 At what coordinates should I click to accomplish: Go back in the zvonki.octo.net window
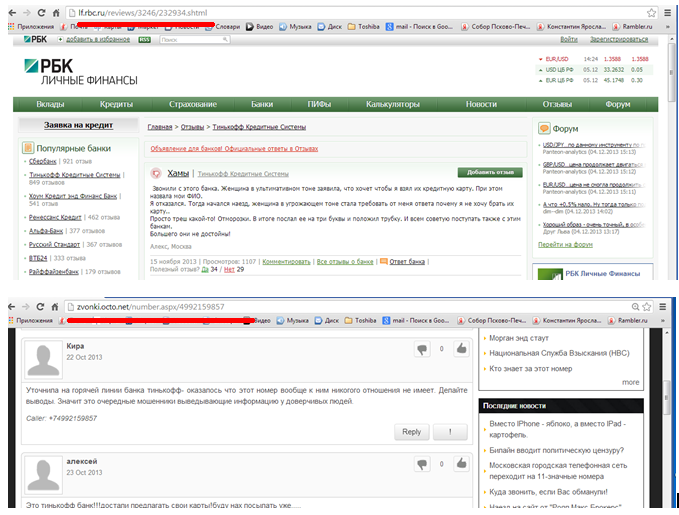(12, 307)
